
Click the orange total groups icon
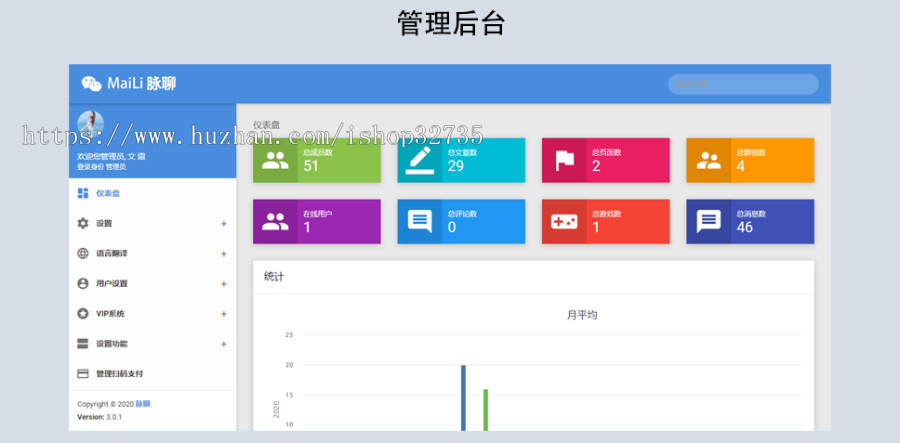[x=708, y=161]
